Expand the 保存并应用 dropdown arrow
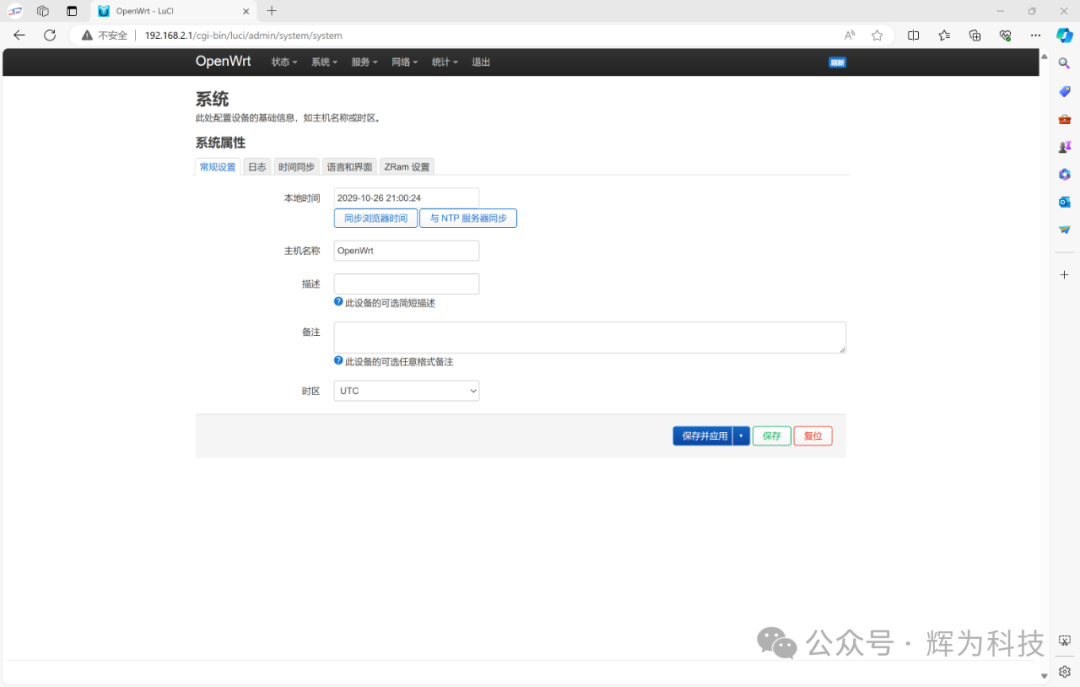Screen dimensions: 1080x687 740,435
